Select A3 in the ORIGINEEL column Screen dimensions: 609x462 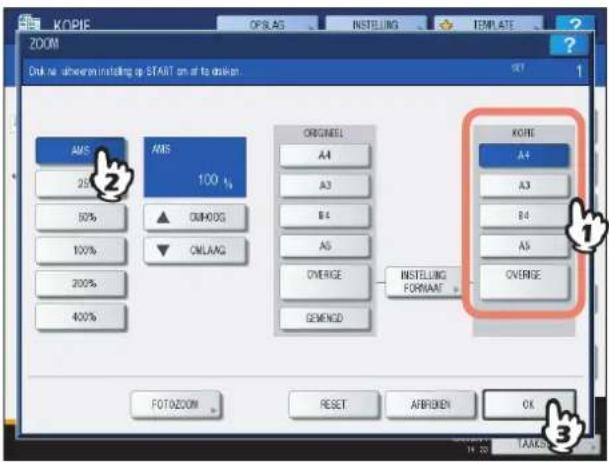(324, 186)
